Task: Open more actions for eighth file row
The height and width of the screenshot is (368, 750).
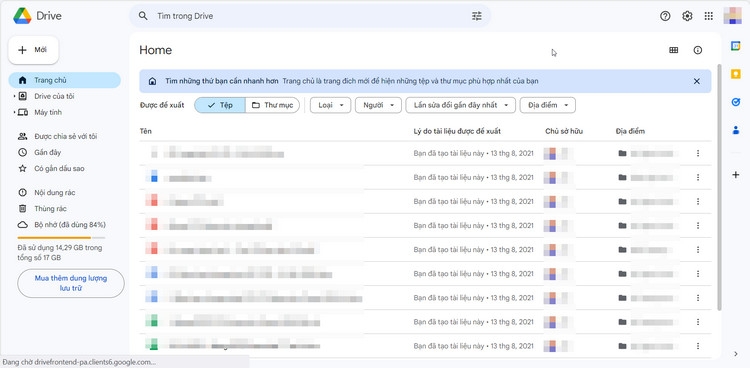Action: point(697,322)
